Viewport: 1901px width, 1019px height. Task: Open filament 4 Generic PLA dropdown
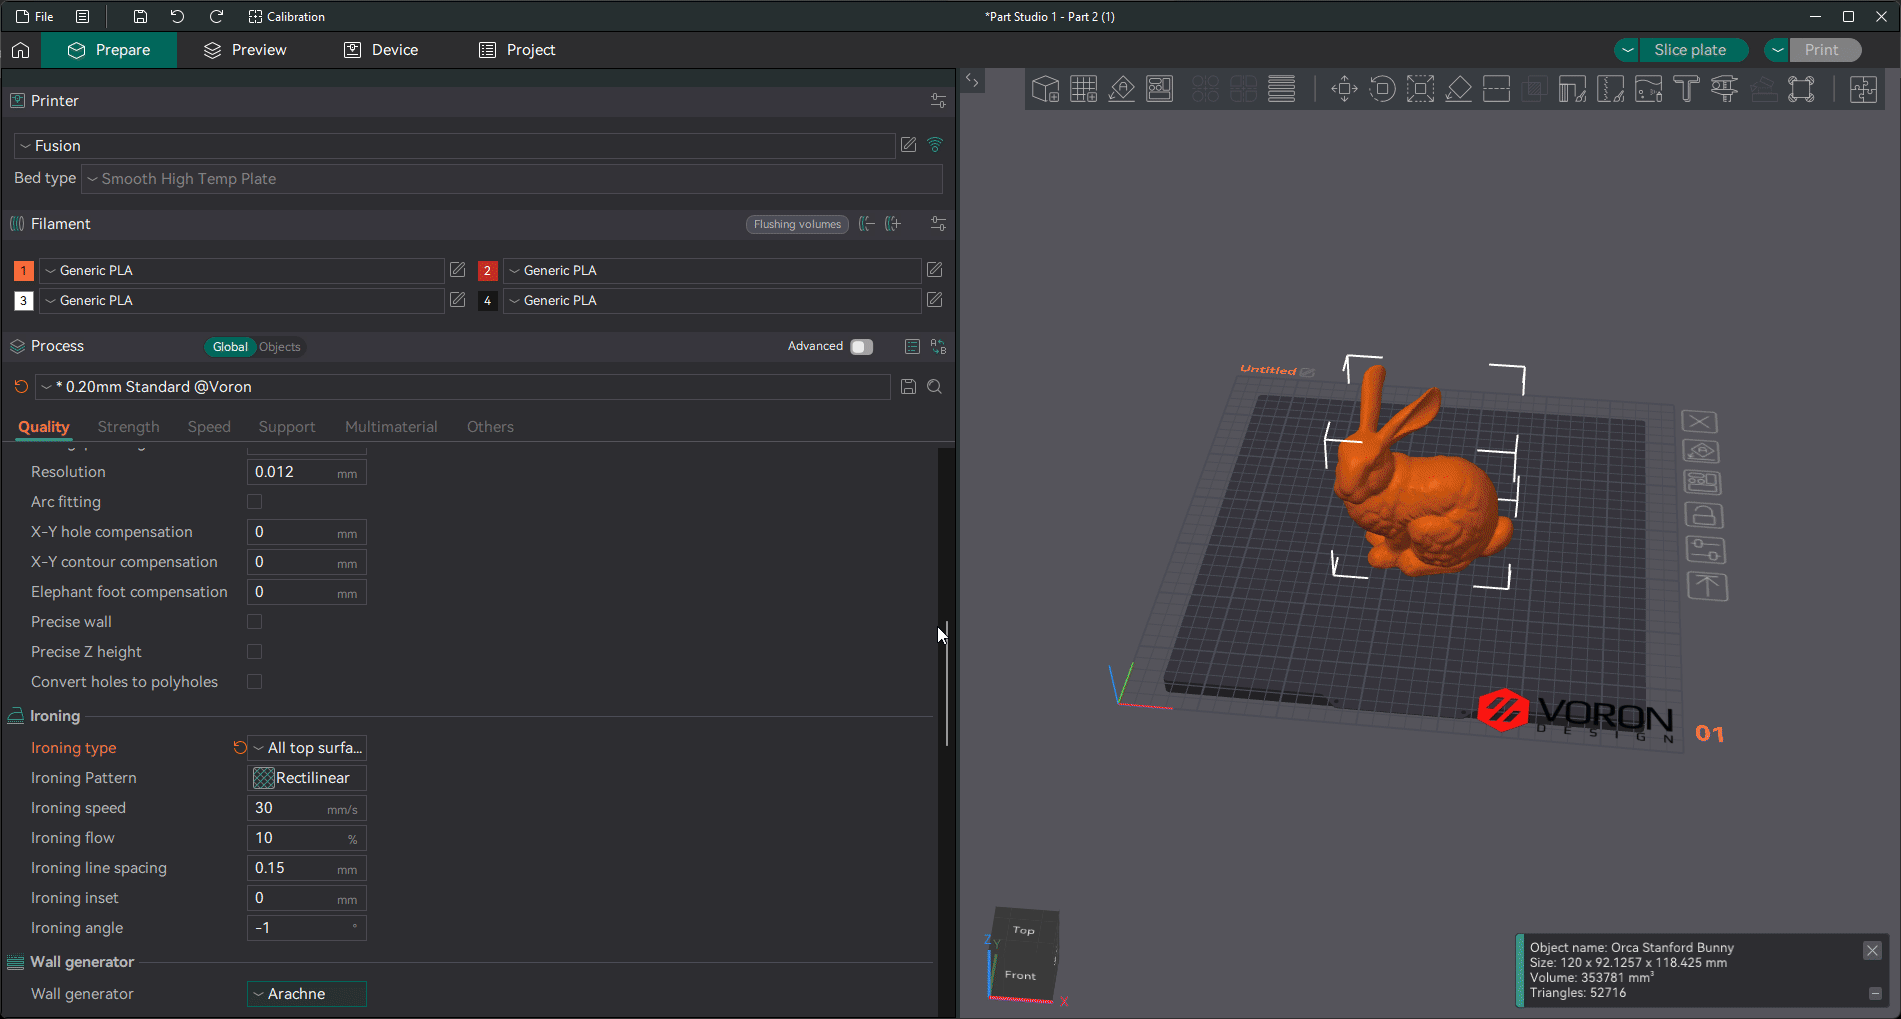[x=711, y=300]
